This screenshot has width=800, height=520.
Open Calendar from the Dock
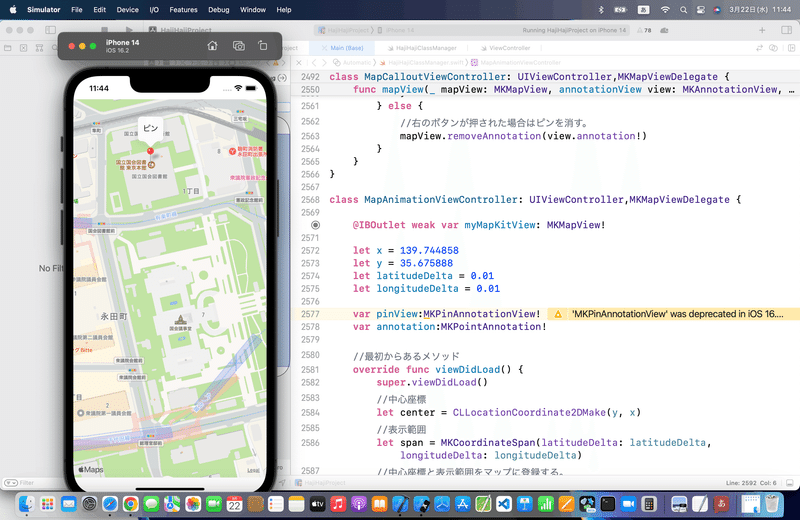tap(235, 504)
